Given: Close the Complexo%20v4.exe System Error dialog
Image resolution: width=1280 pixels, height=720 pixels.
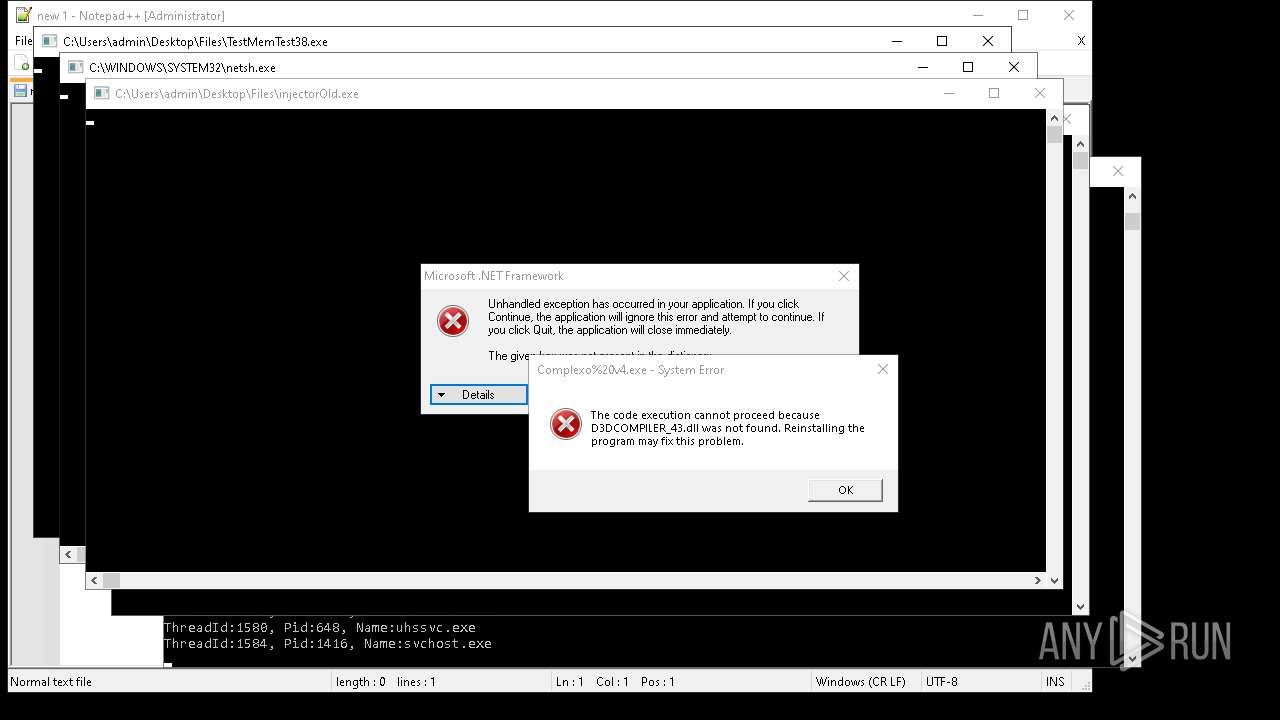Looking at the screenshot, I should pos(882,369).
